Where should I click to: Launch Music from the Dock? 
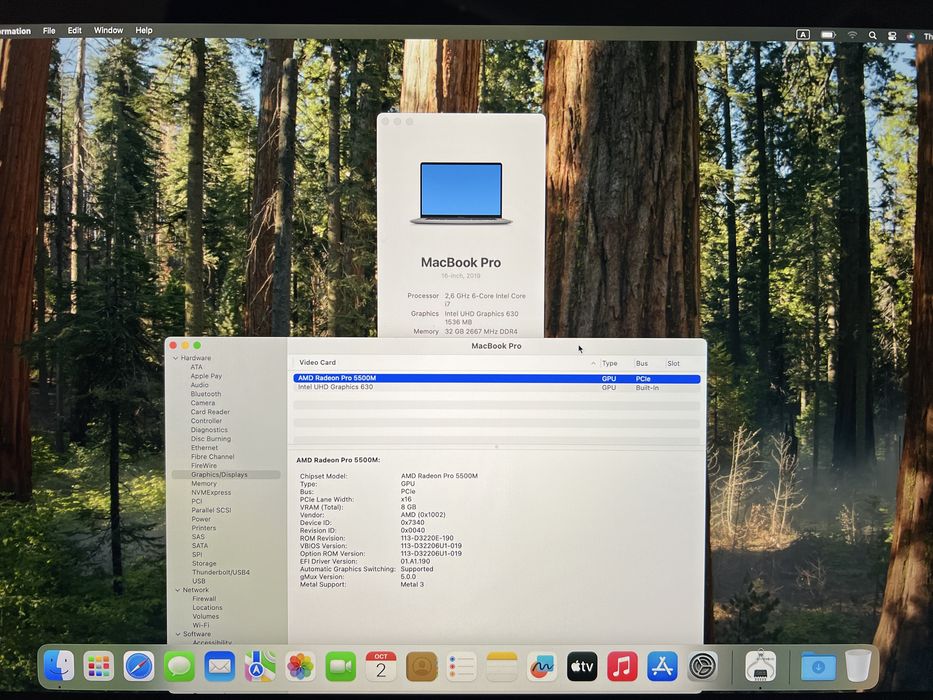click(622, 666)
